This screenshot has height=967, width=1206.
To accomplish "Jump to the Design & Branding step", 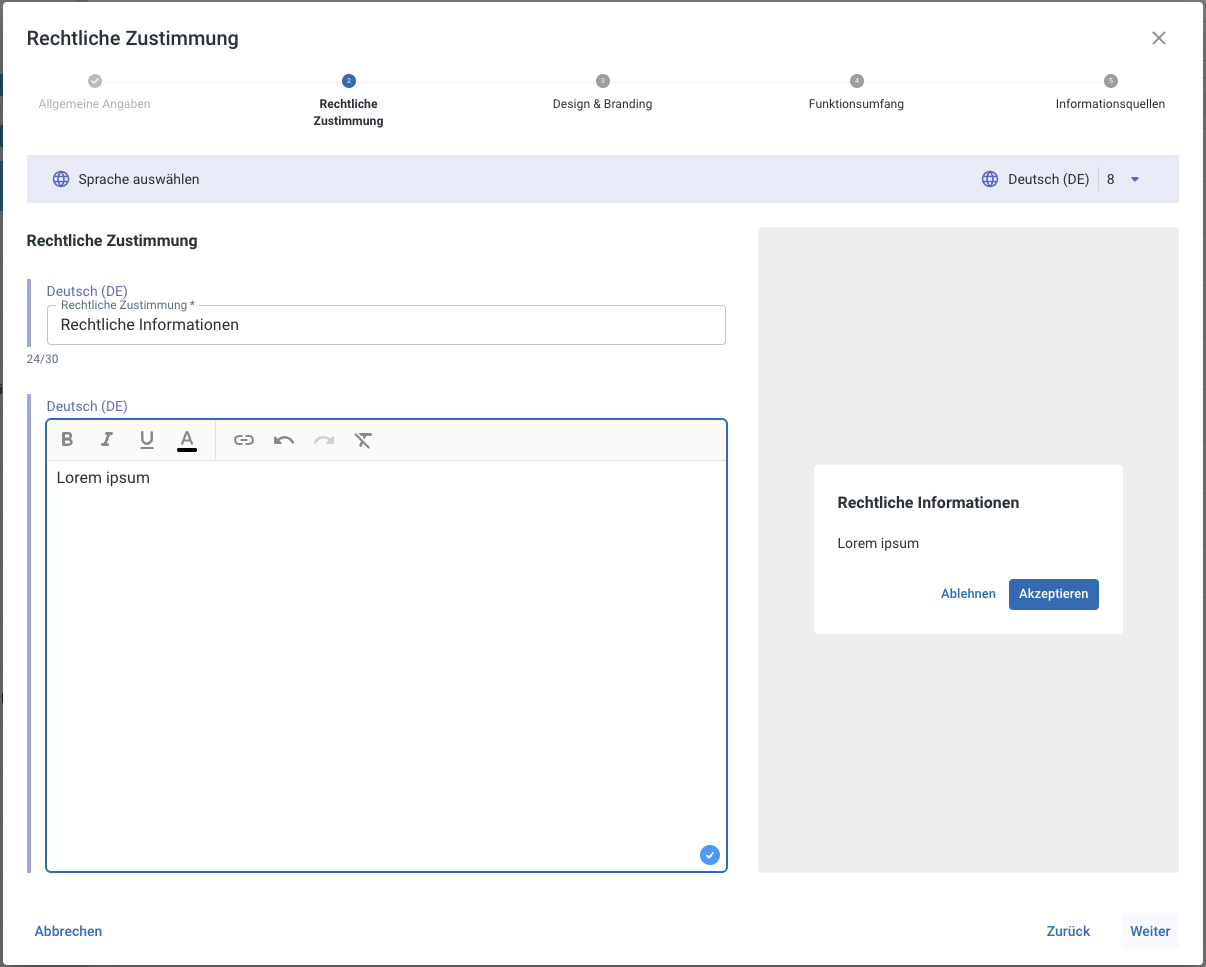I will 602,104.
